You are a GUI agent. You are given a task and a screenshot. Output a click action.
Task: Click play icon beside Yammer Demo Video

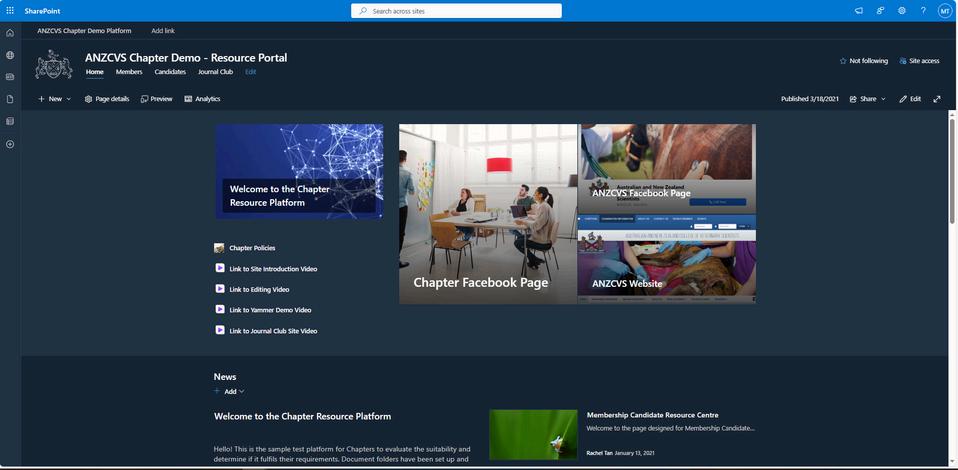[x=220, y=310]
